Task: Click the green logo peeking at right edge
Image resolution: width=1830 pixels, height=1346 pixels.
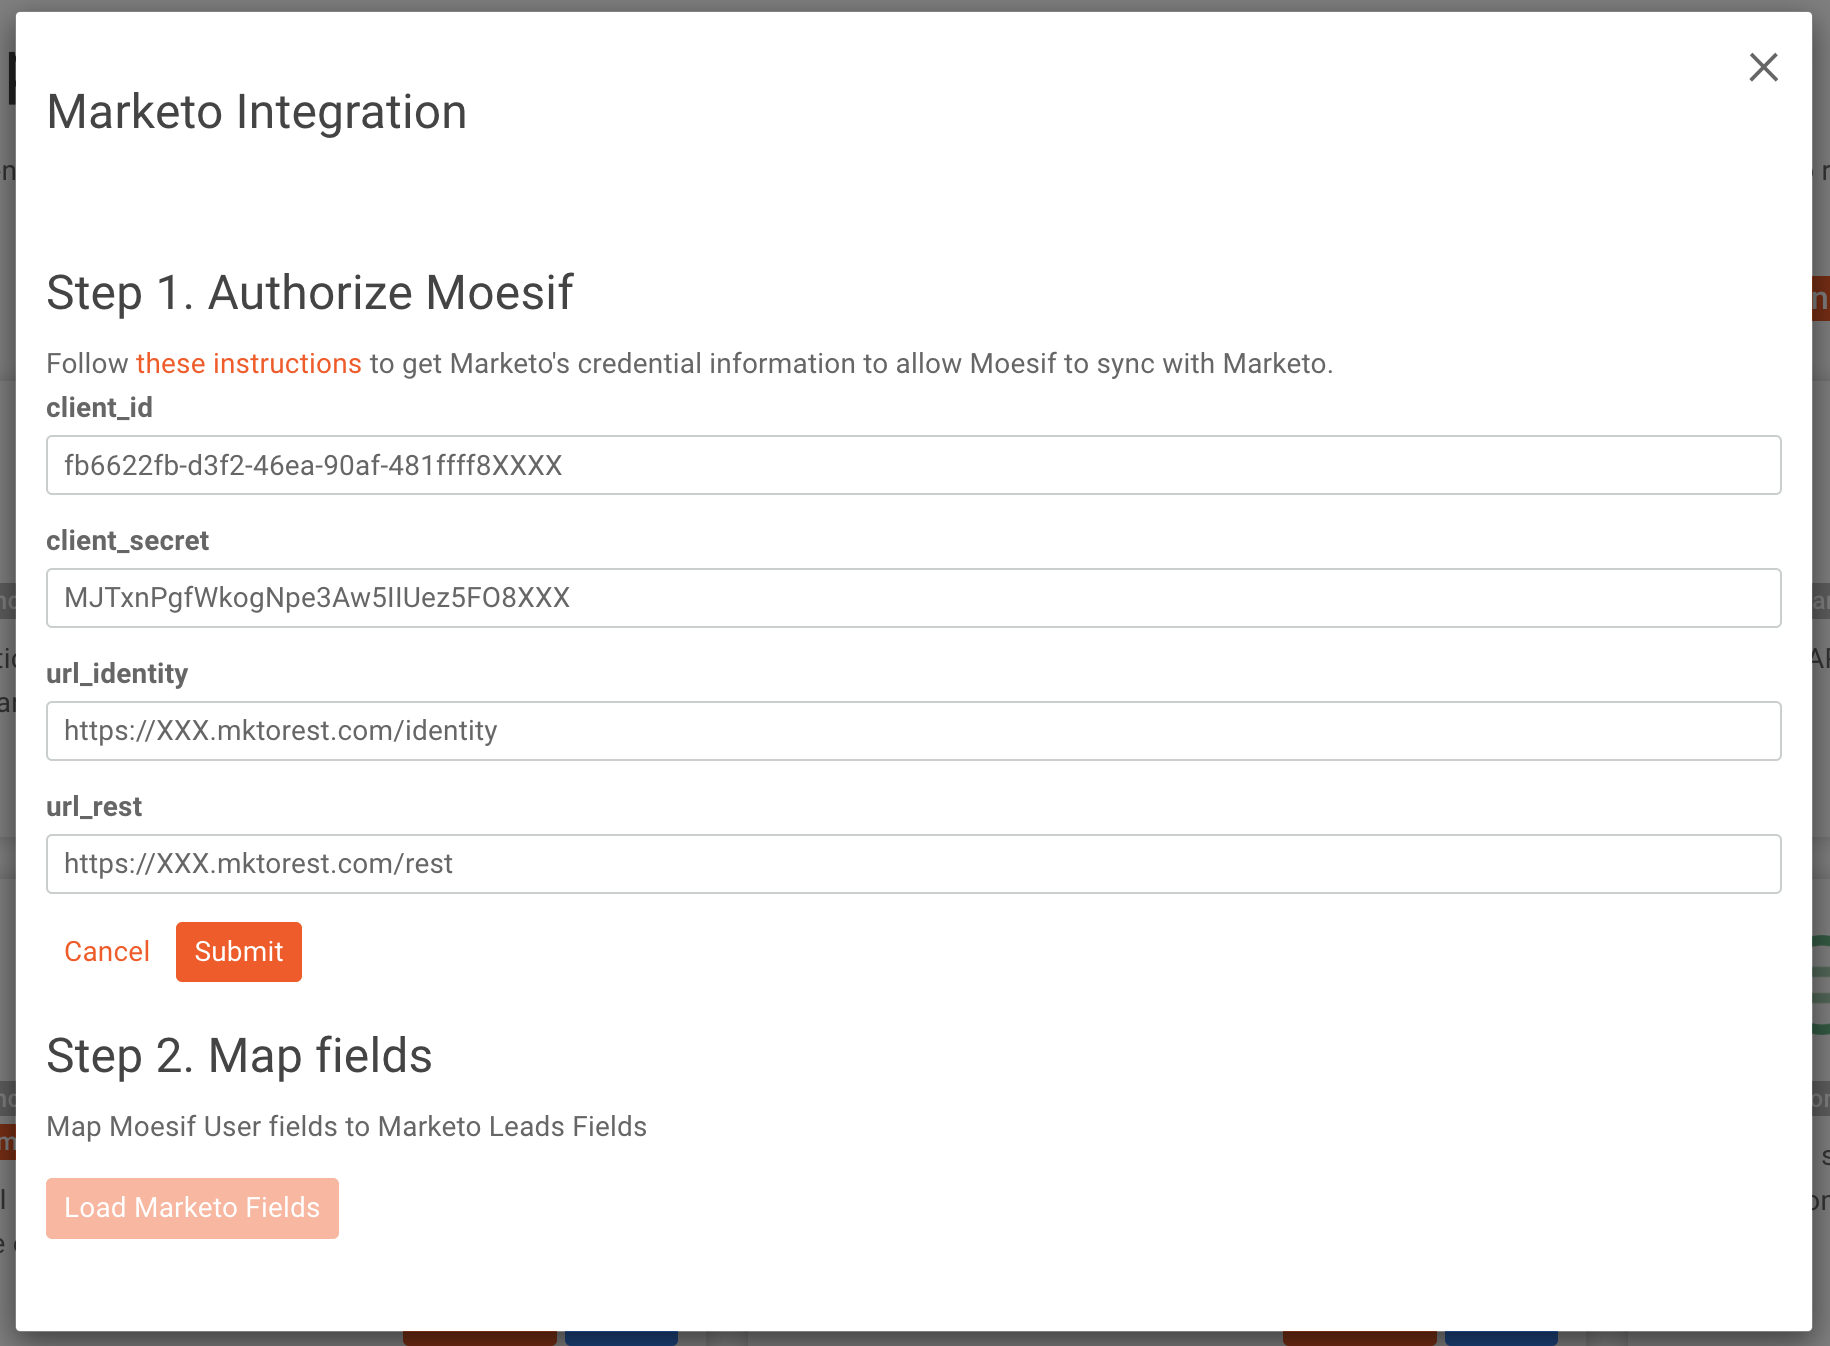Action: (1821, 985)
